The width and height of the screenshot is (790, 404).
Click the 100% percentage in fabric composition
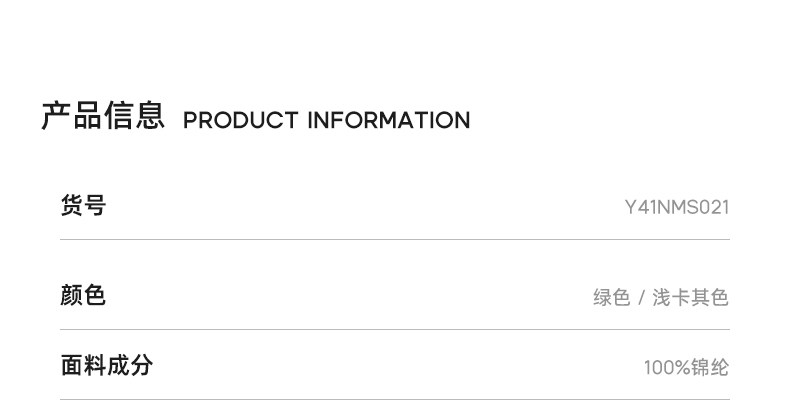pyautogui.click(x=667, y=368)
